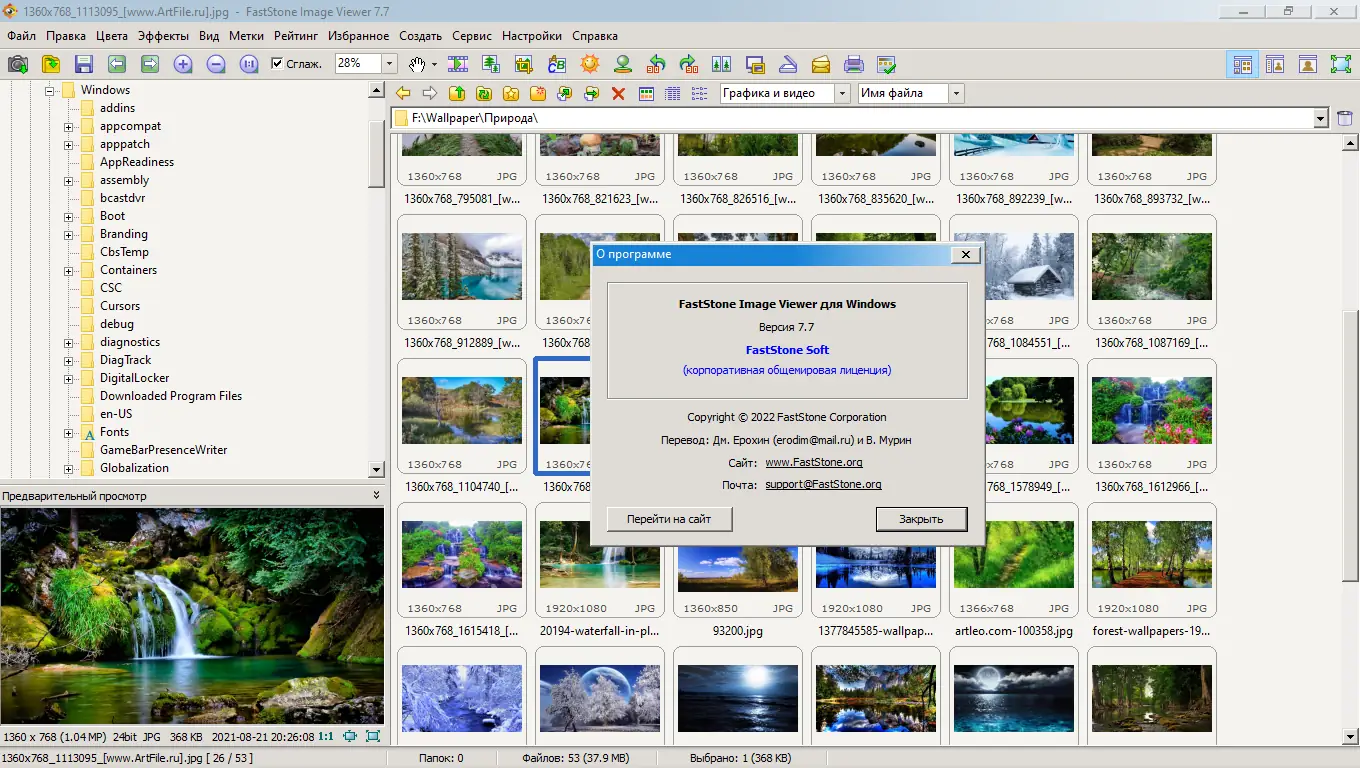The width and height of the screenshot is (1360, 768).
Task: Collapse the Windows folder tree node
Action: click(50, 90)
